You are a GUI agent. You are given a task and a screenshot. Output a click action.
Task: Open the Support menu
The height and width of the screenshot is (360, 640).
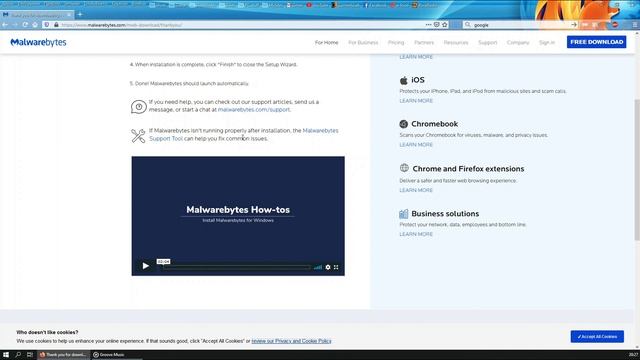(x=487, y=42)
